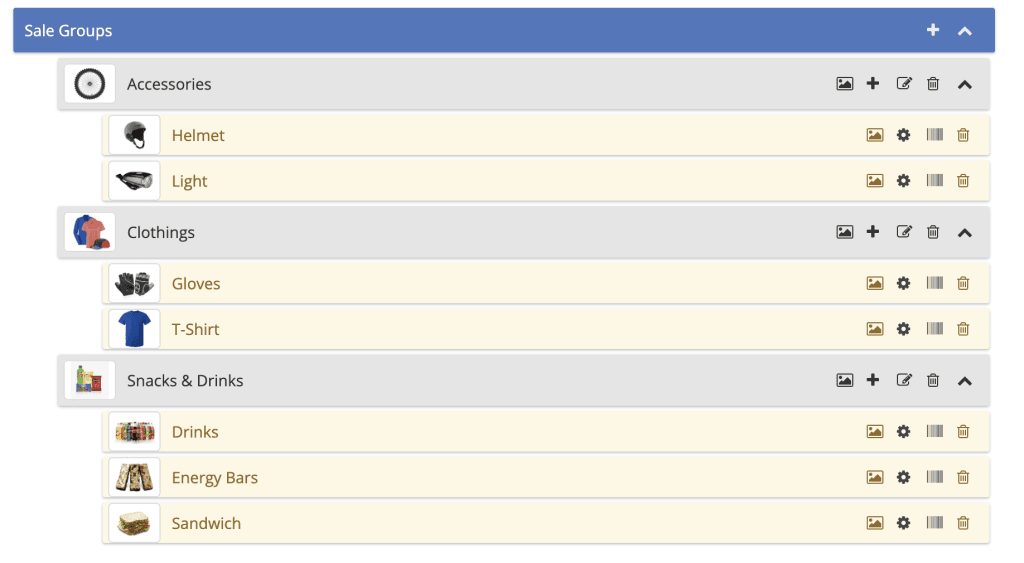Delete the Accessories group
Viewport: 1024px width, 563px height.
pos(933,84)
